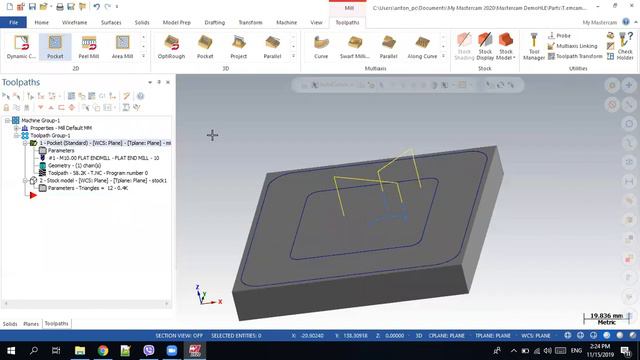Collapse the 2 - Stock model operation
This screenshot has height=360, width=640.
click(x=25, y=180)
